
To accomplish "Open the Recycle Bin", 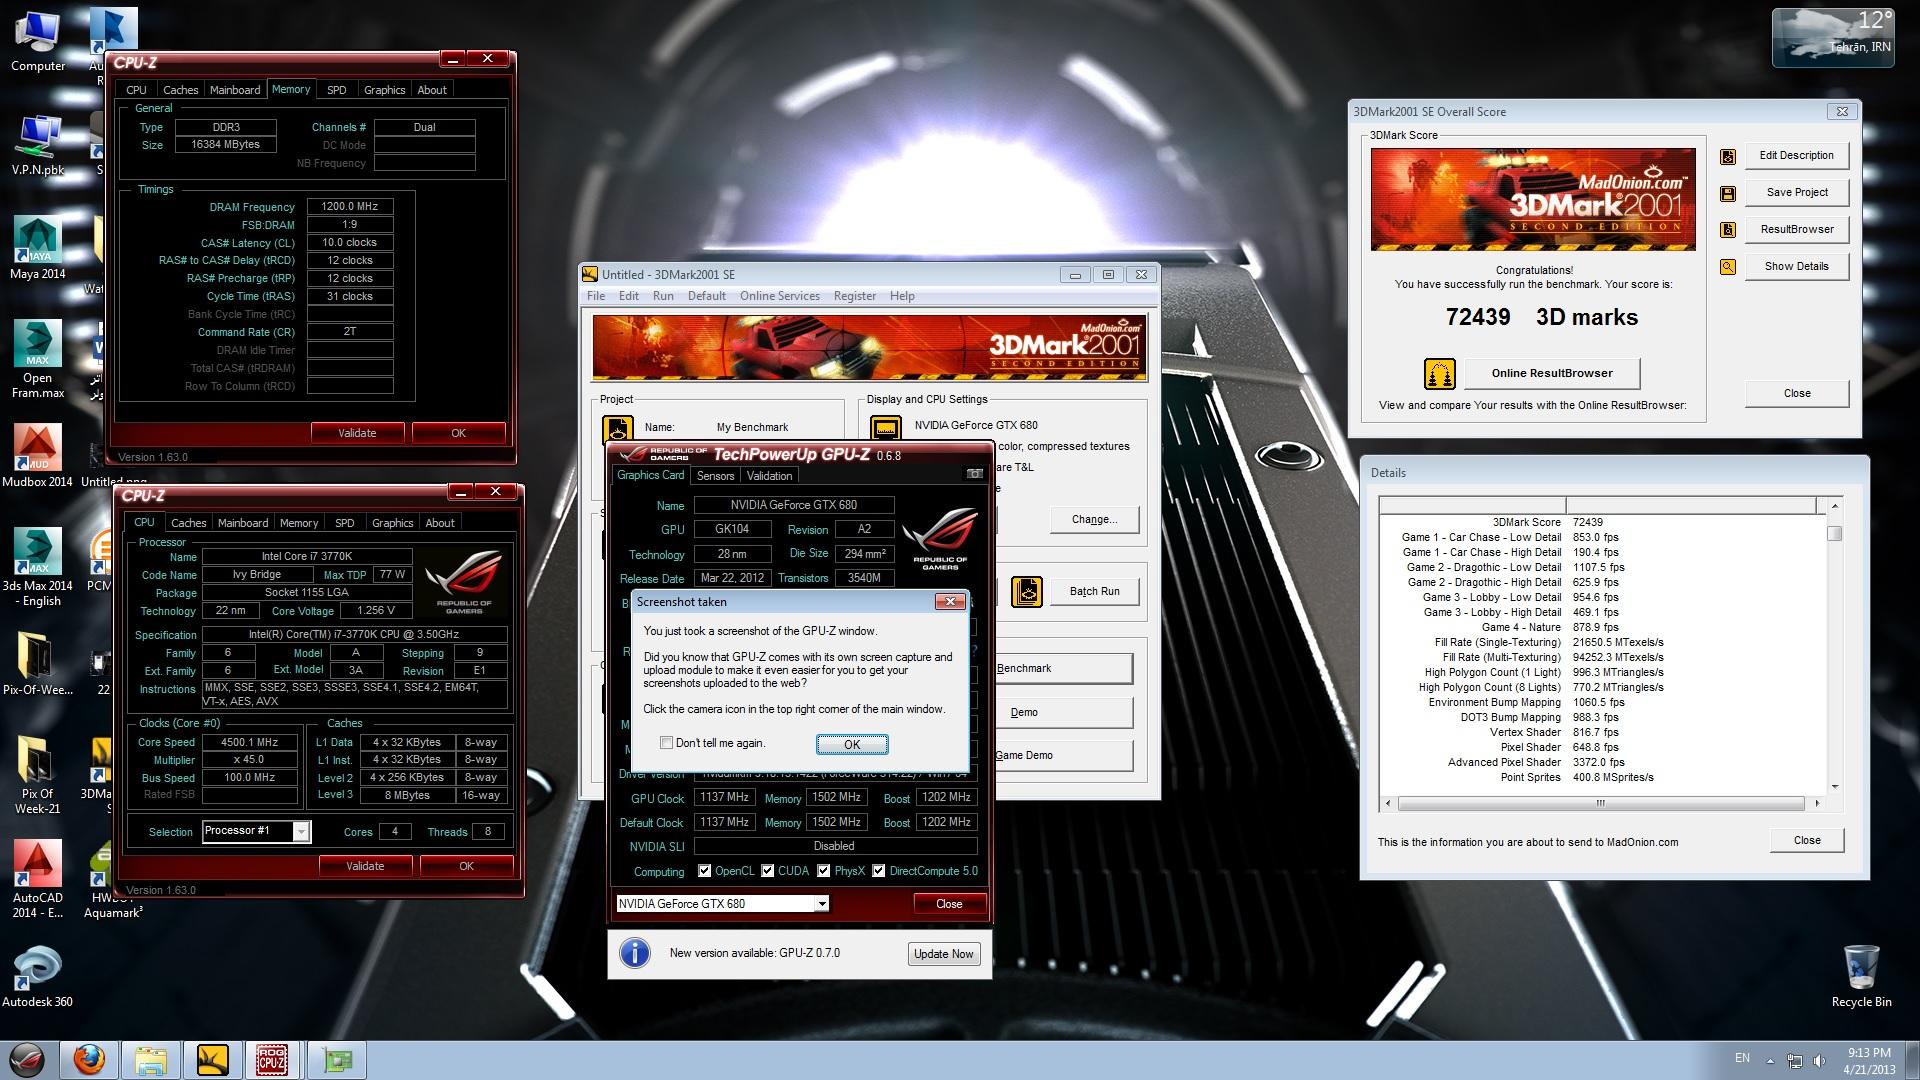I will tap(1861, 977).
